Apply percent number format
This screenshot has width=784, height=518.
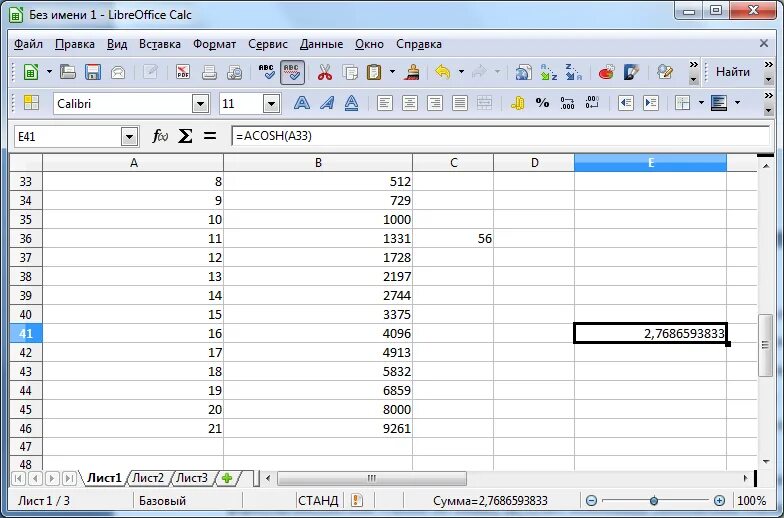pos(542,103)
